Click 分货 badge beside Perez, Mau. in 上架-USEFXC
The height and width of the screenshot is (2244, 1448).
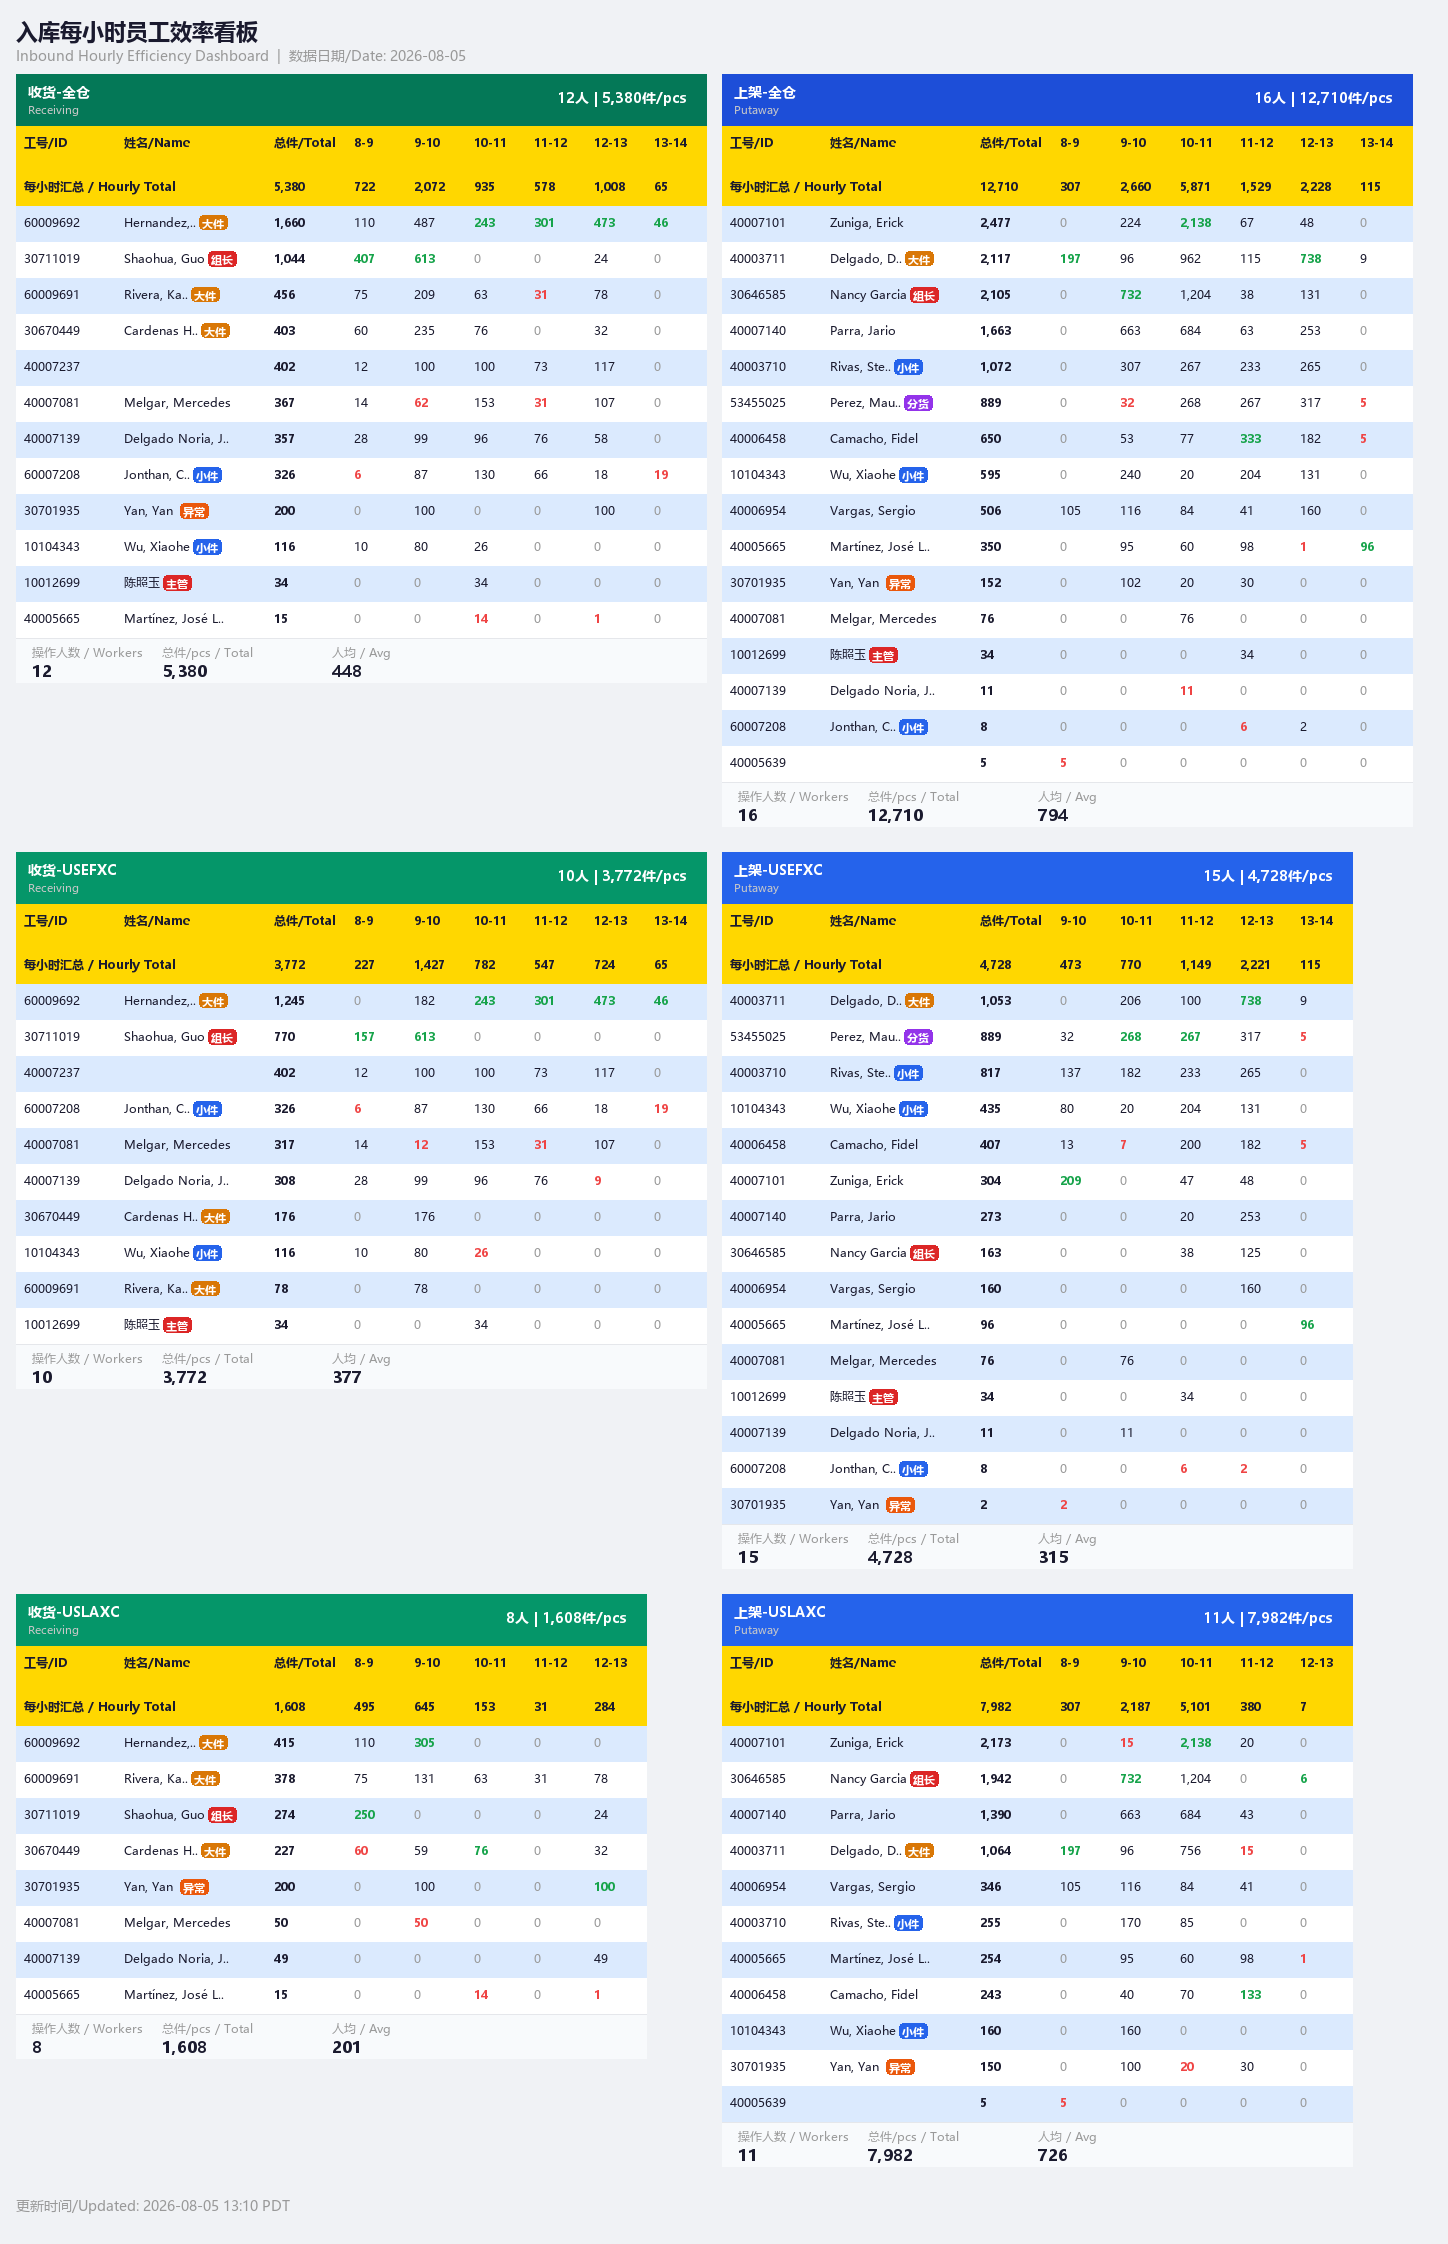[918, 1037]
